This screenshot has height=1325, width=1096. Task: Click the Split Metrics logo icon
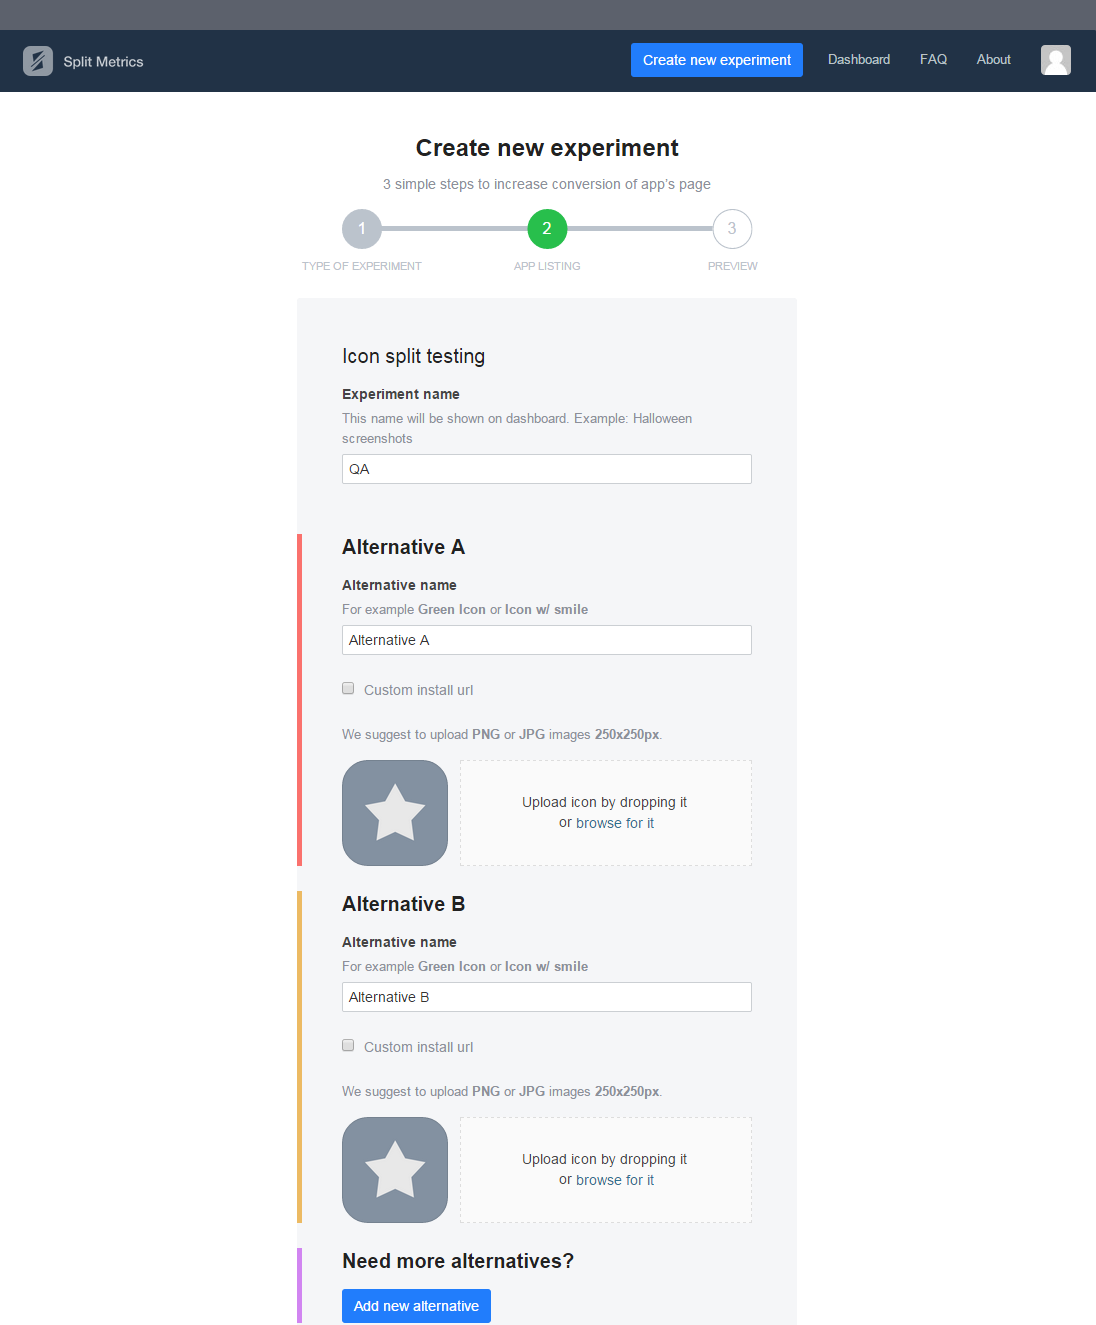click(x=38, y=61)
